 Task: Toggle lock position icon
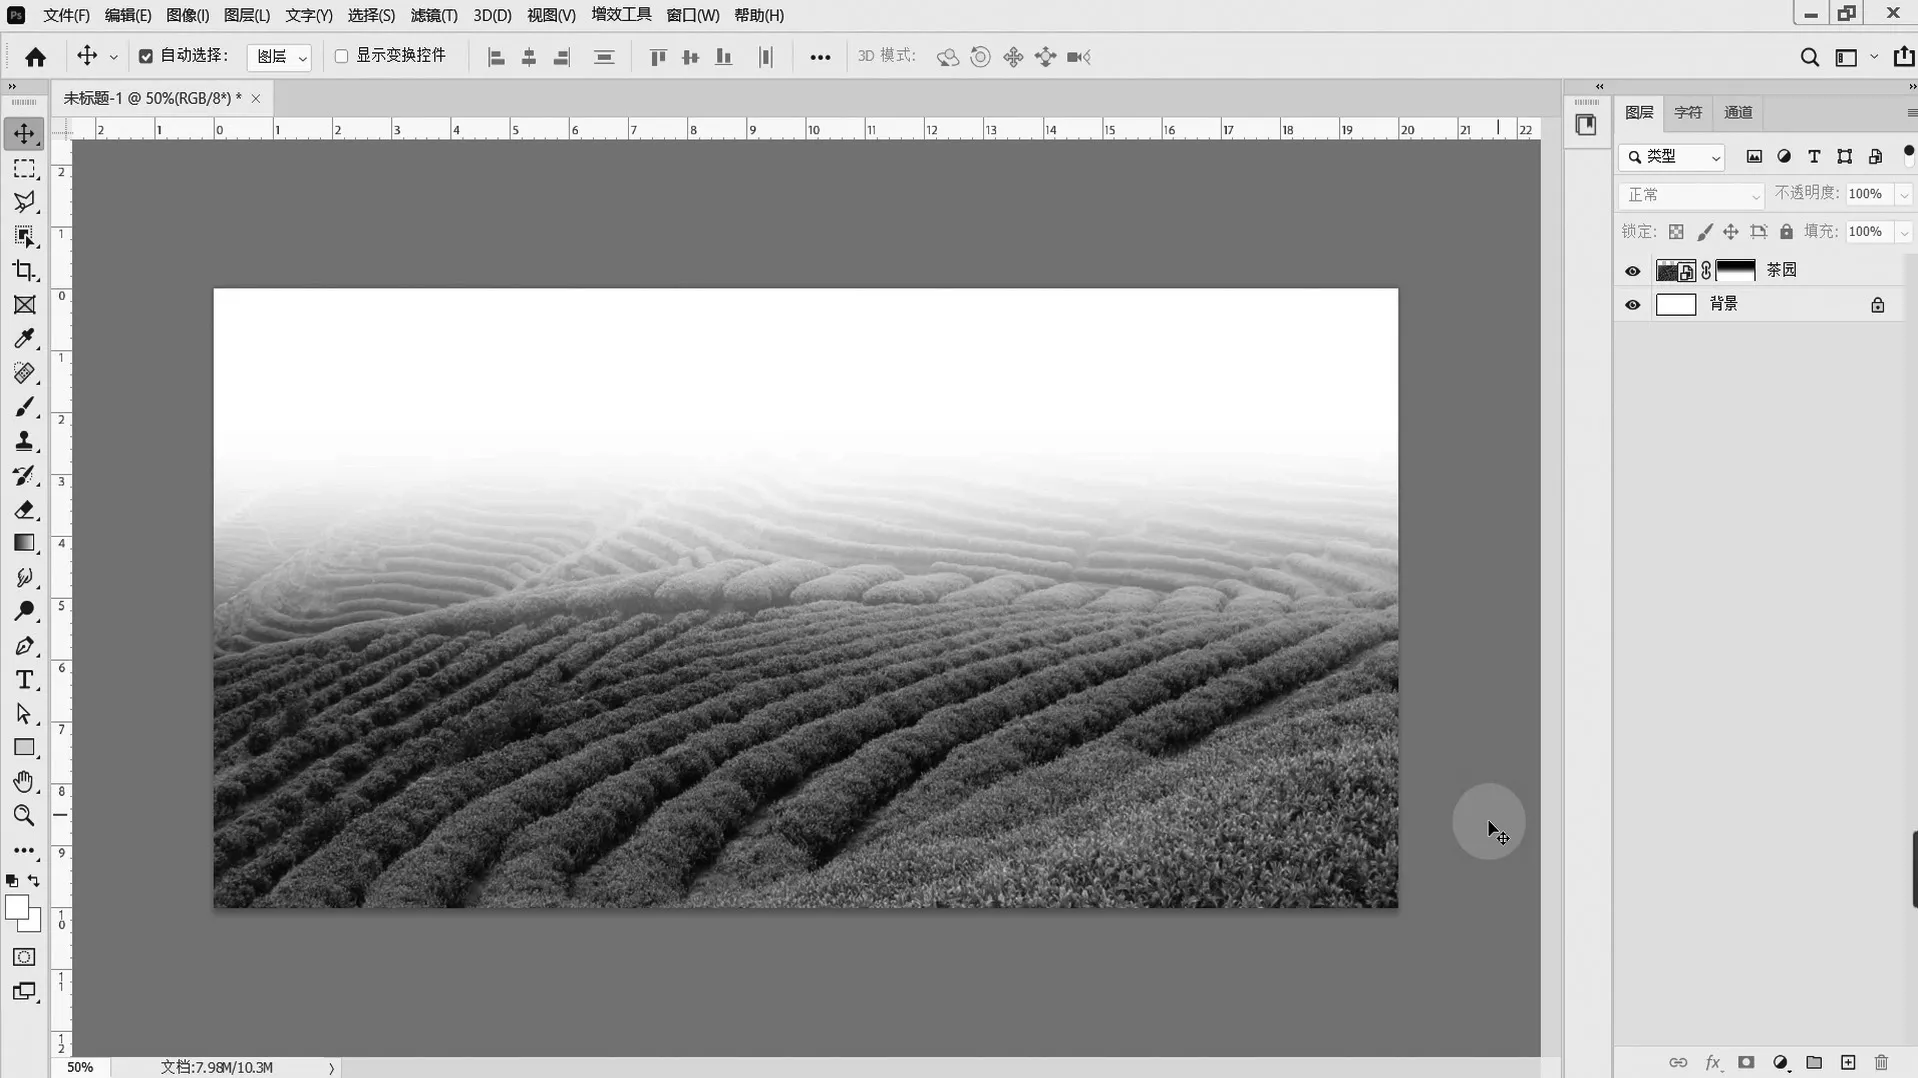pyautogui.click(x=1730, y=232)
